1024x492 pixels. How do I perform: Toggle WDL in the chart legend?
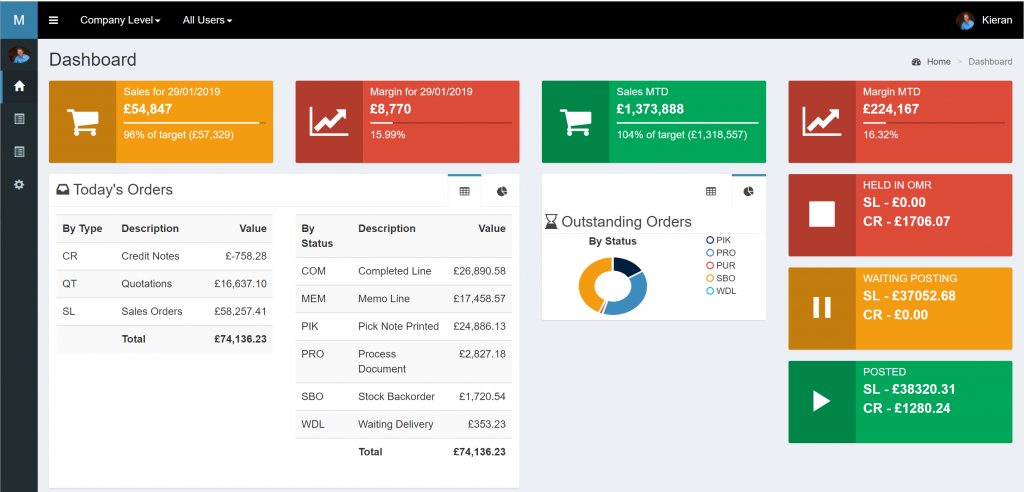coord(721,291)
